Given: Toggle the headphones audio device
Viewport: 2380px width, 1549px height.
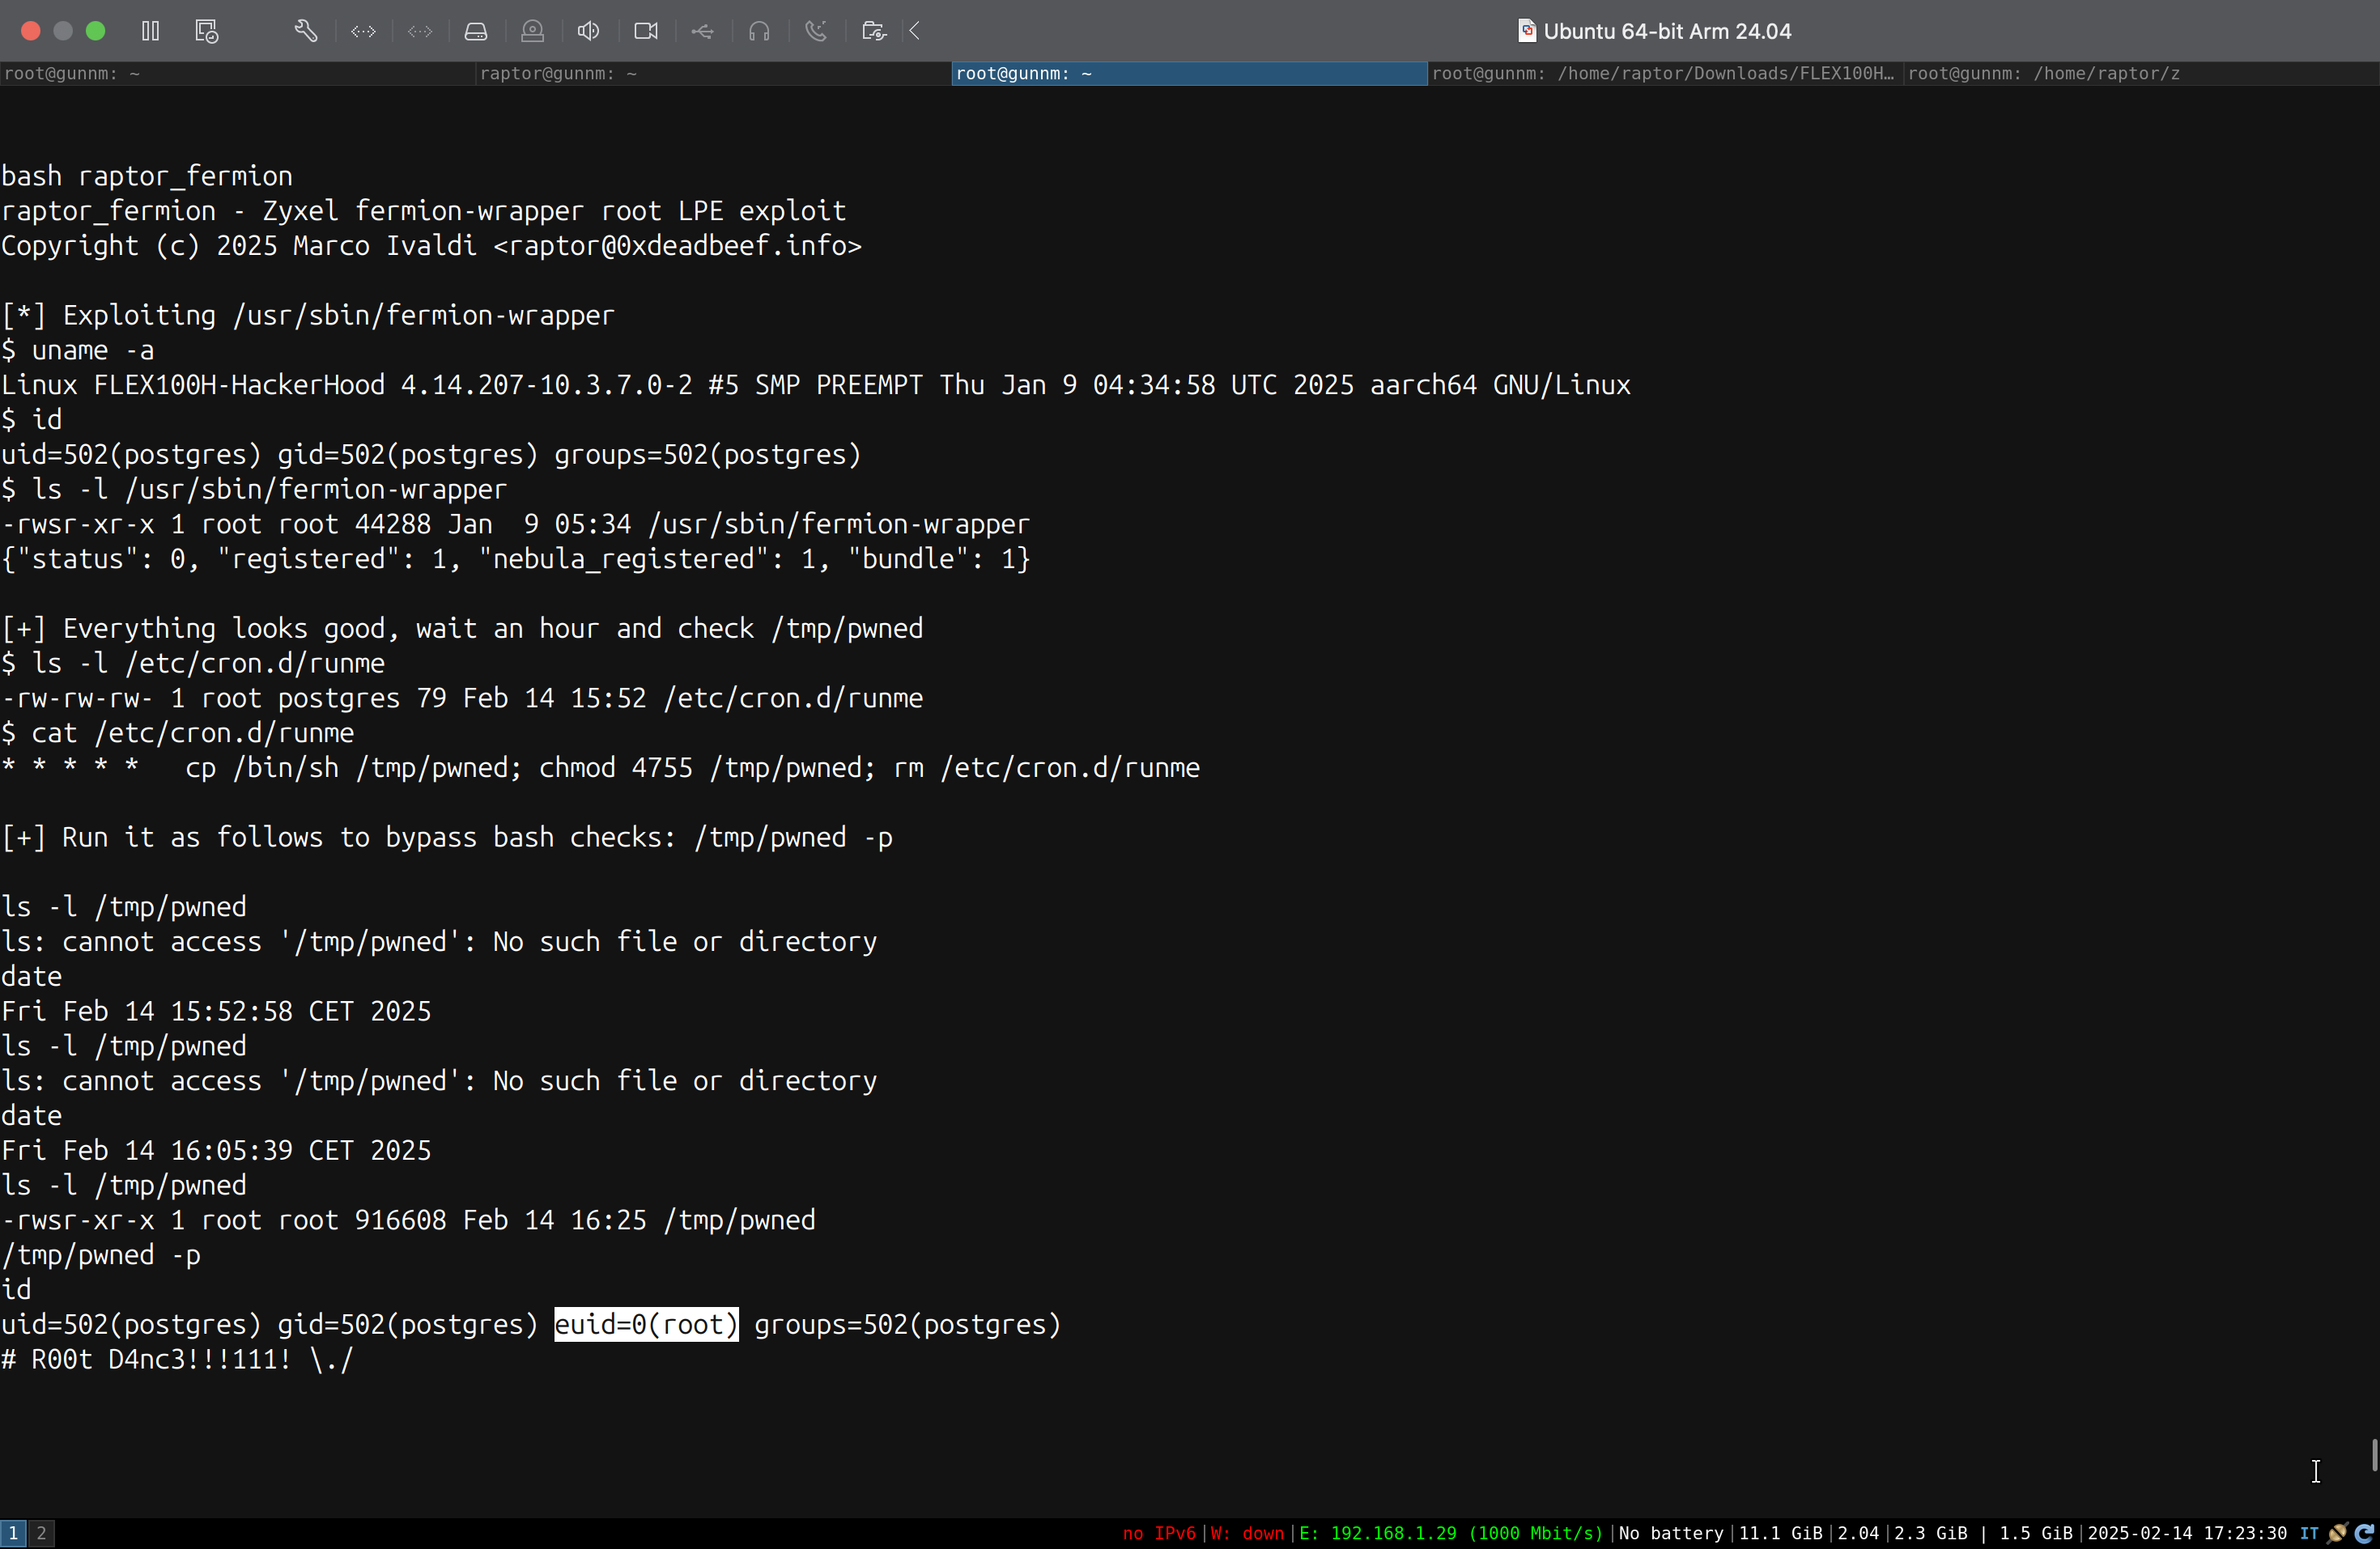Looking at the screenshot, I should [759, 31].
